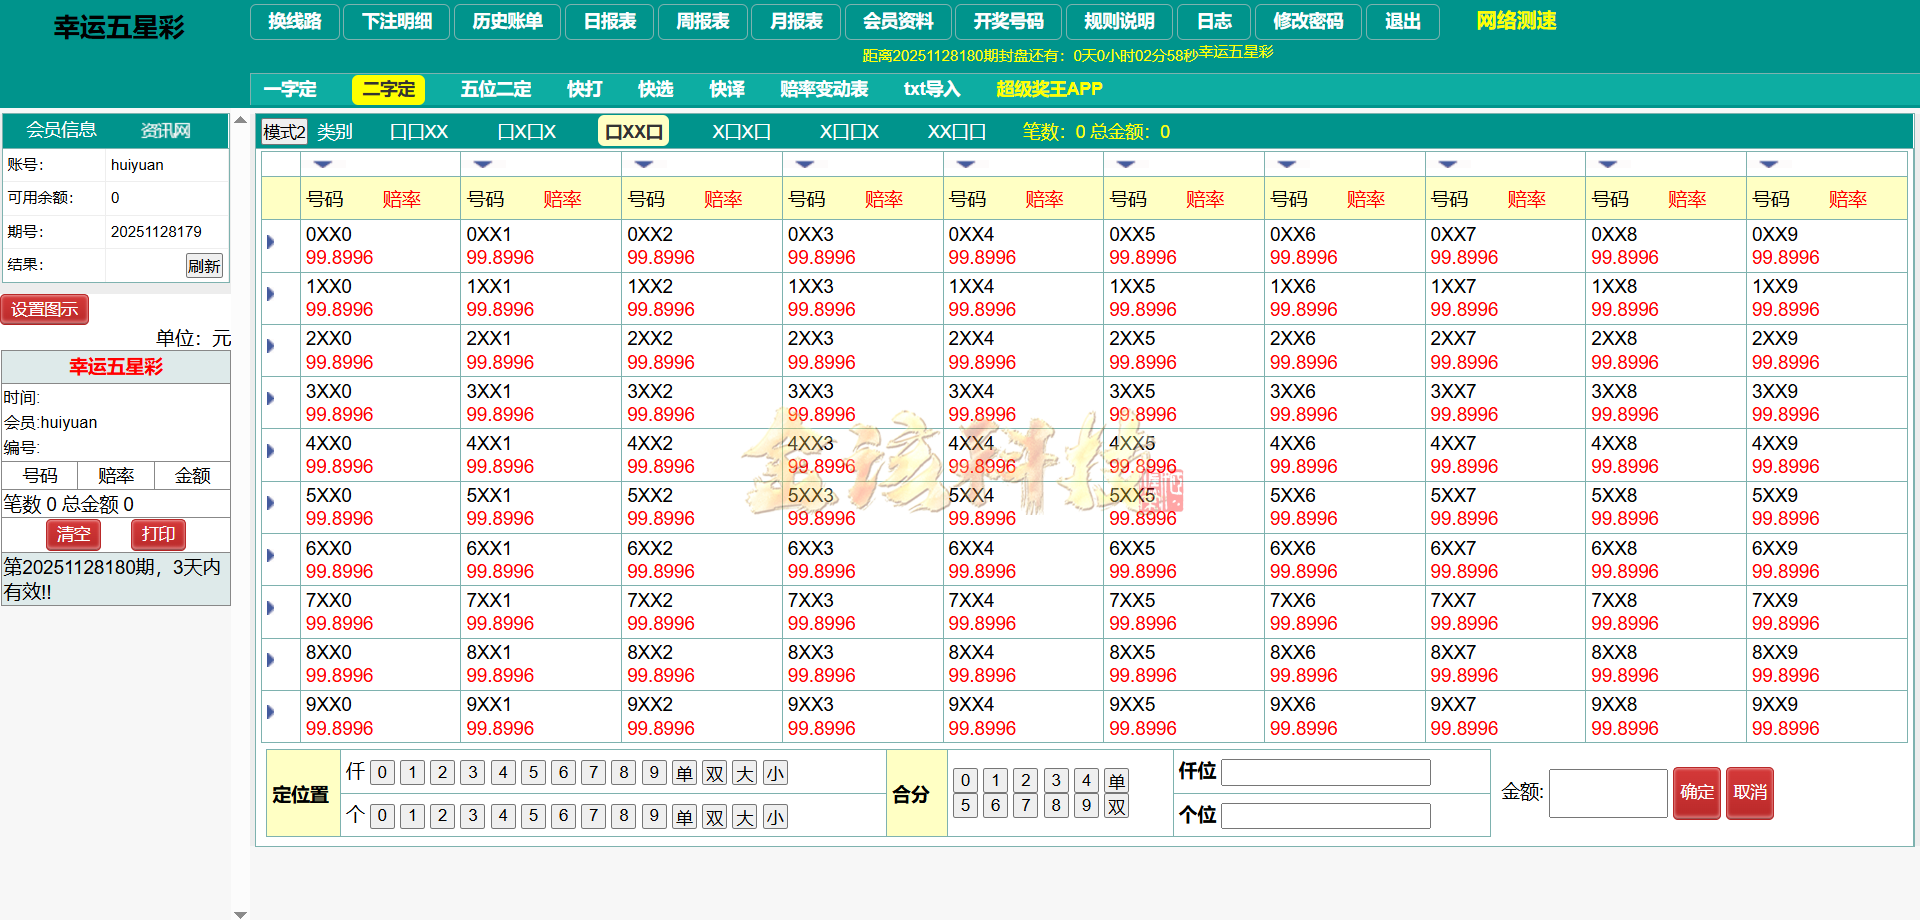This screenshot has height=920, width=1920.
Task: Click 退出 to log out
Action: click(1402, 21)
